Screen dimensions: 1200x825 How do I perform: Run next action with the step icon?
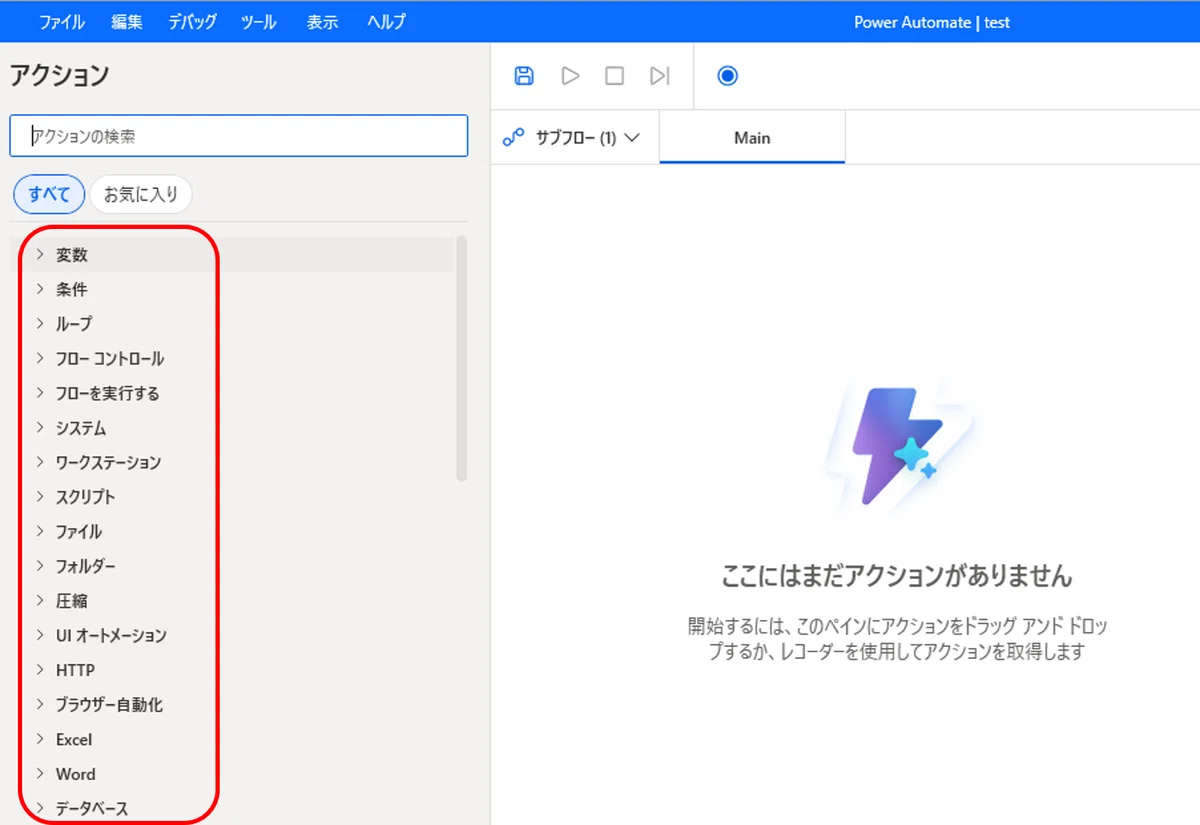(659, 76)
